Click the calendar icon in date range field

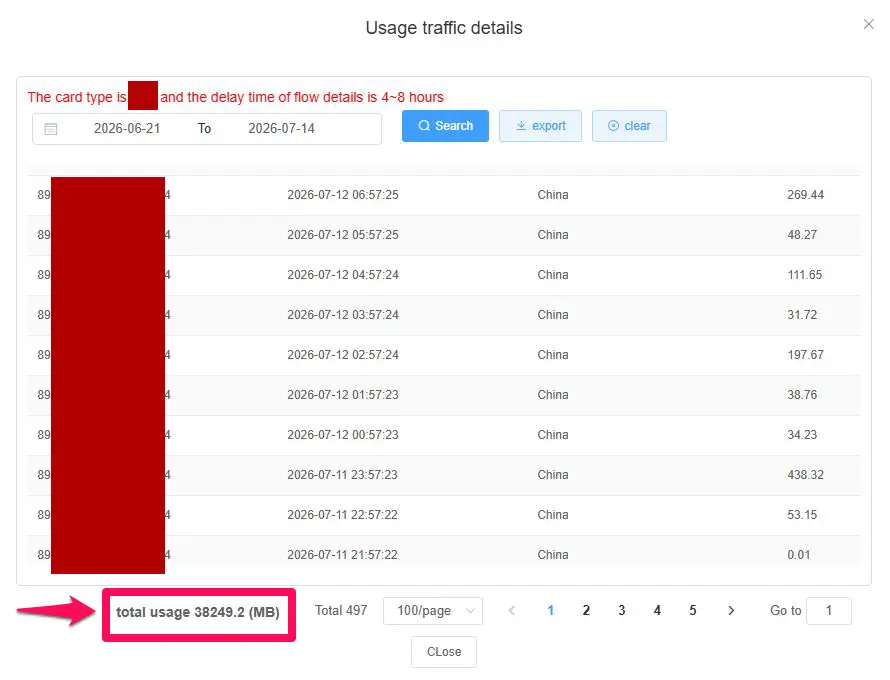(x=51, y=129)
